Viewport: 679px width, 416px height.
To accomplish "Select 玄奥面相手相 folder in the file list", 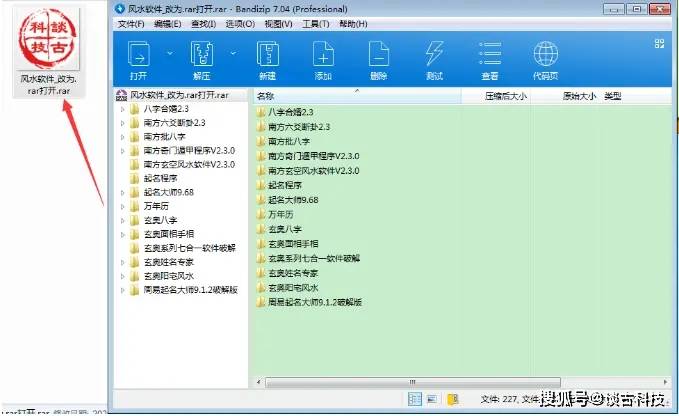I will point(287,244).
